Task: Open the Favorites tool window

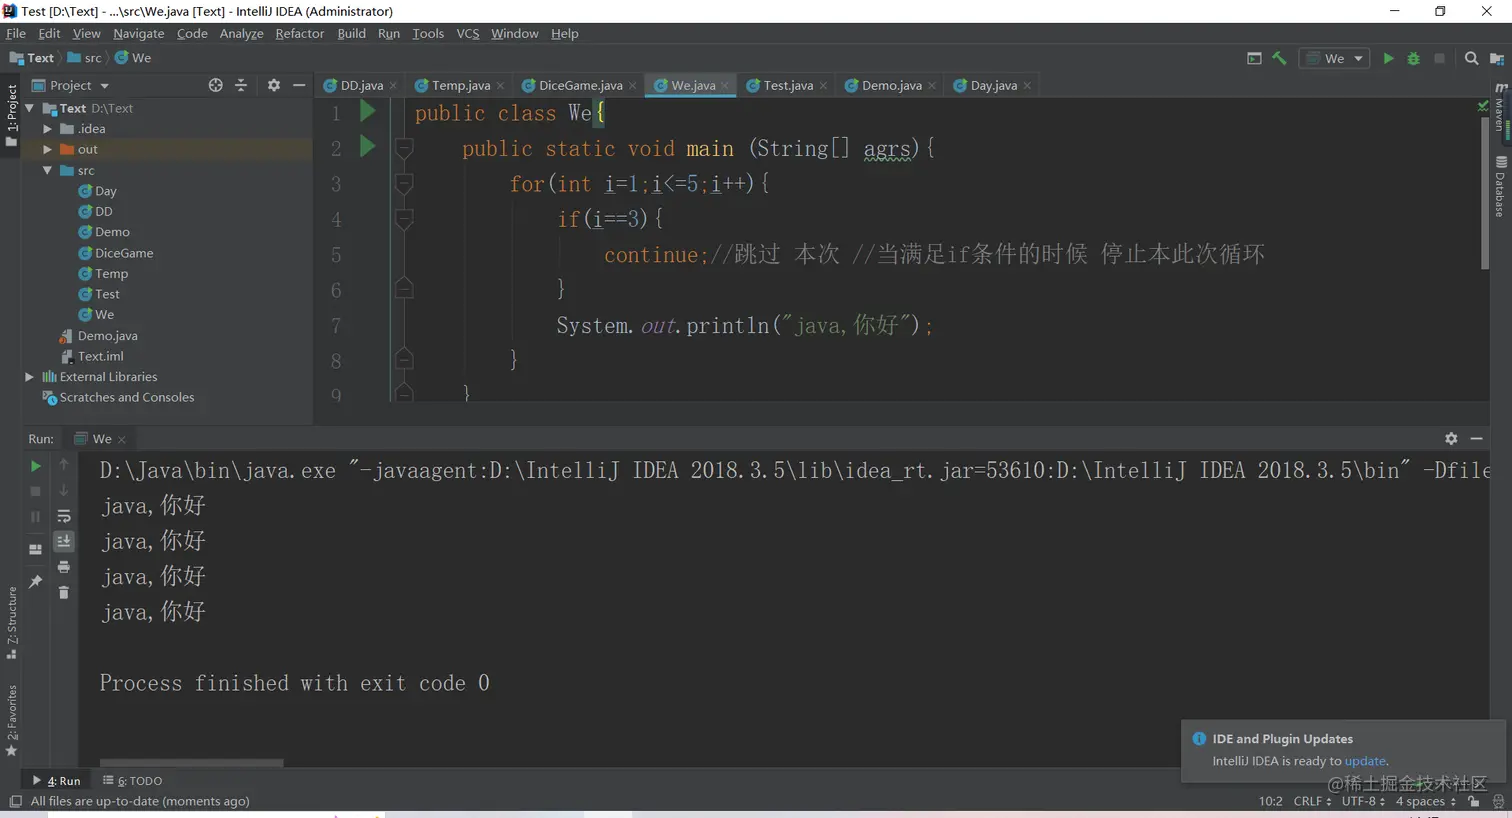Action: [12, 720]
